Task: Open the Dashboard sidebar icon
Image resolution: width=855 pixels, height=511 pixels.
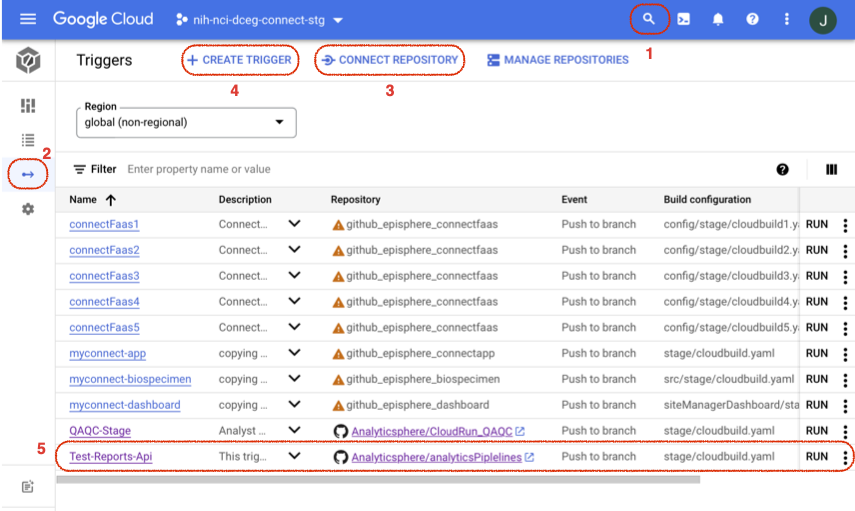Action: pos(28,105)
